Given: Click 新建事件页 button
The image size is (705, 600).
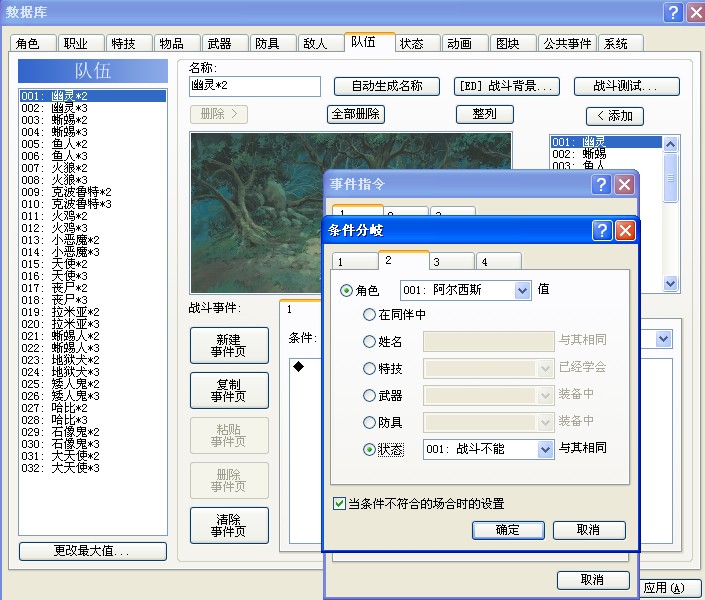Looking at the screenshot, I should pos(229,345).
